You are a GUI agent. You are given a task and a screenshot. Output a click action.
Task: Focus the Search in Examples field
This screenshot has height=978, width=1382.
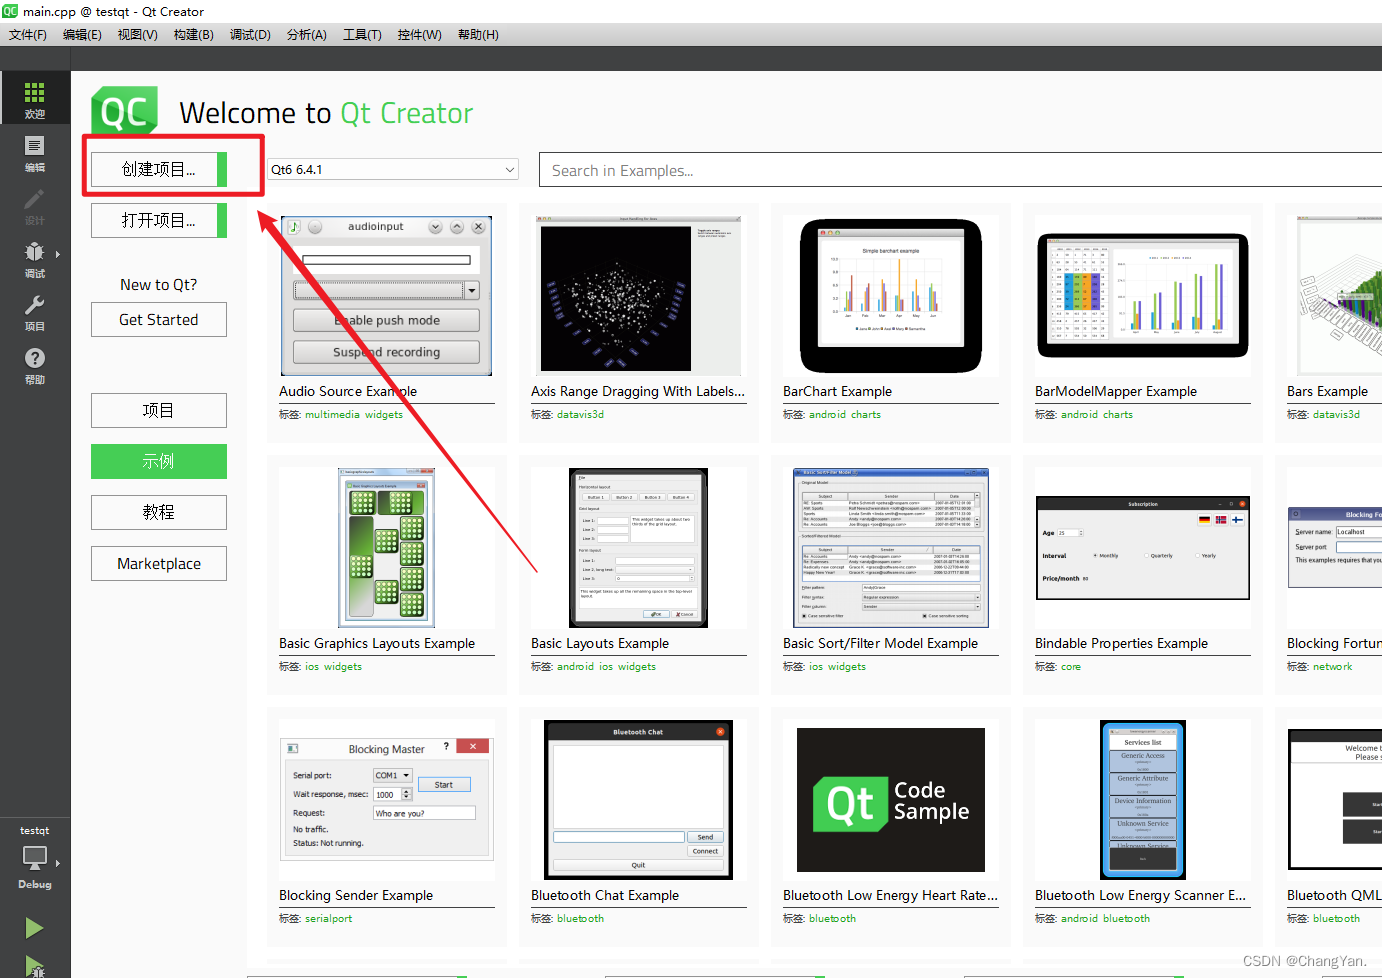pyautogui.click(x=960, y=170)
